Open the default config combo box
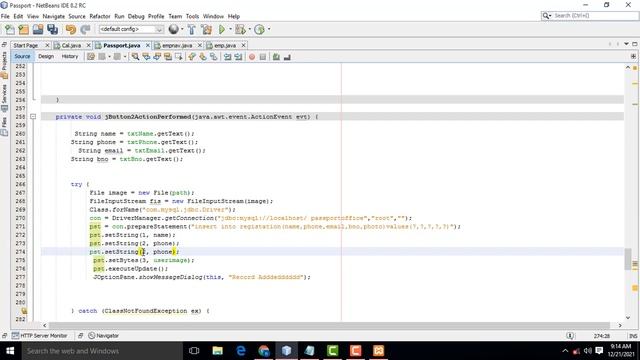The height and width of the screenshot is (360, 640). (131, 29)
